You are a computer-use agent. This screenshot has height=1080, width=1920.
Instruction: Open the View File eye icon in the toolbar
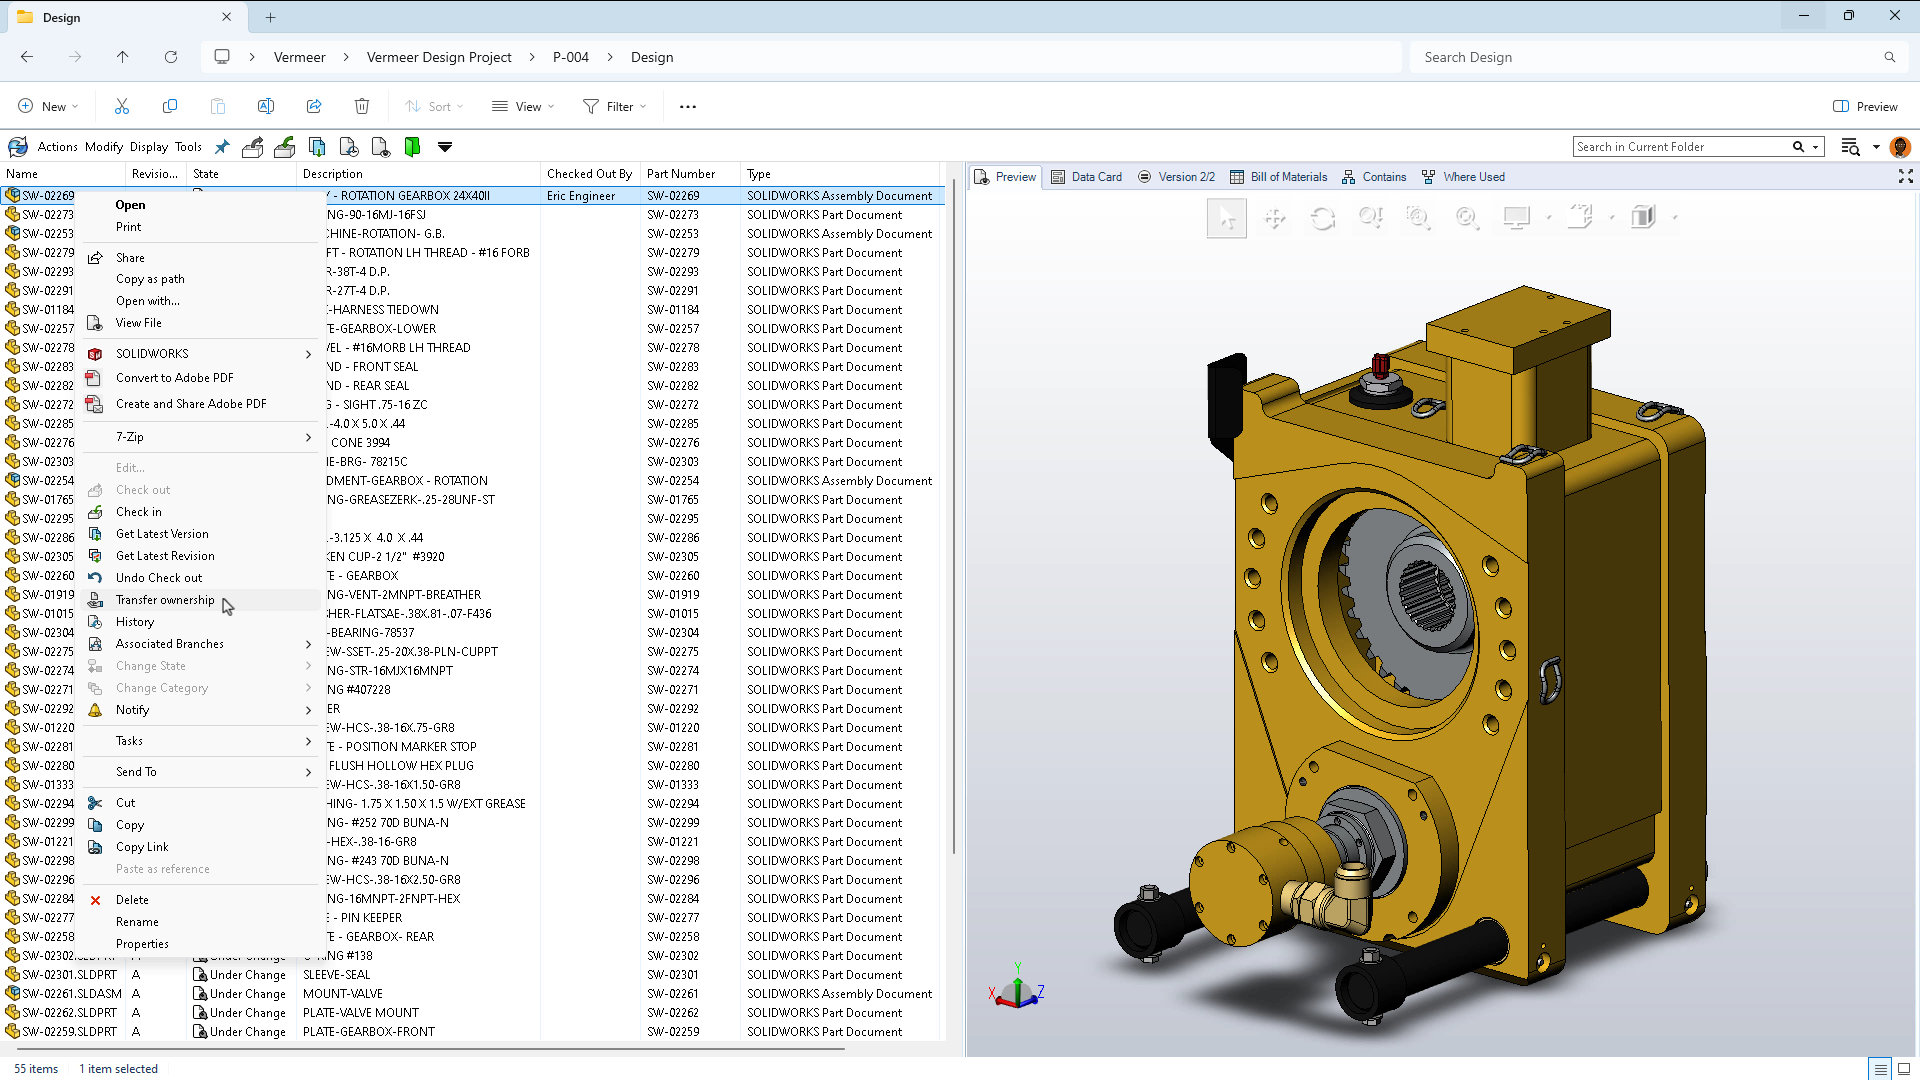click(380, 147)
